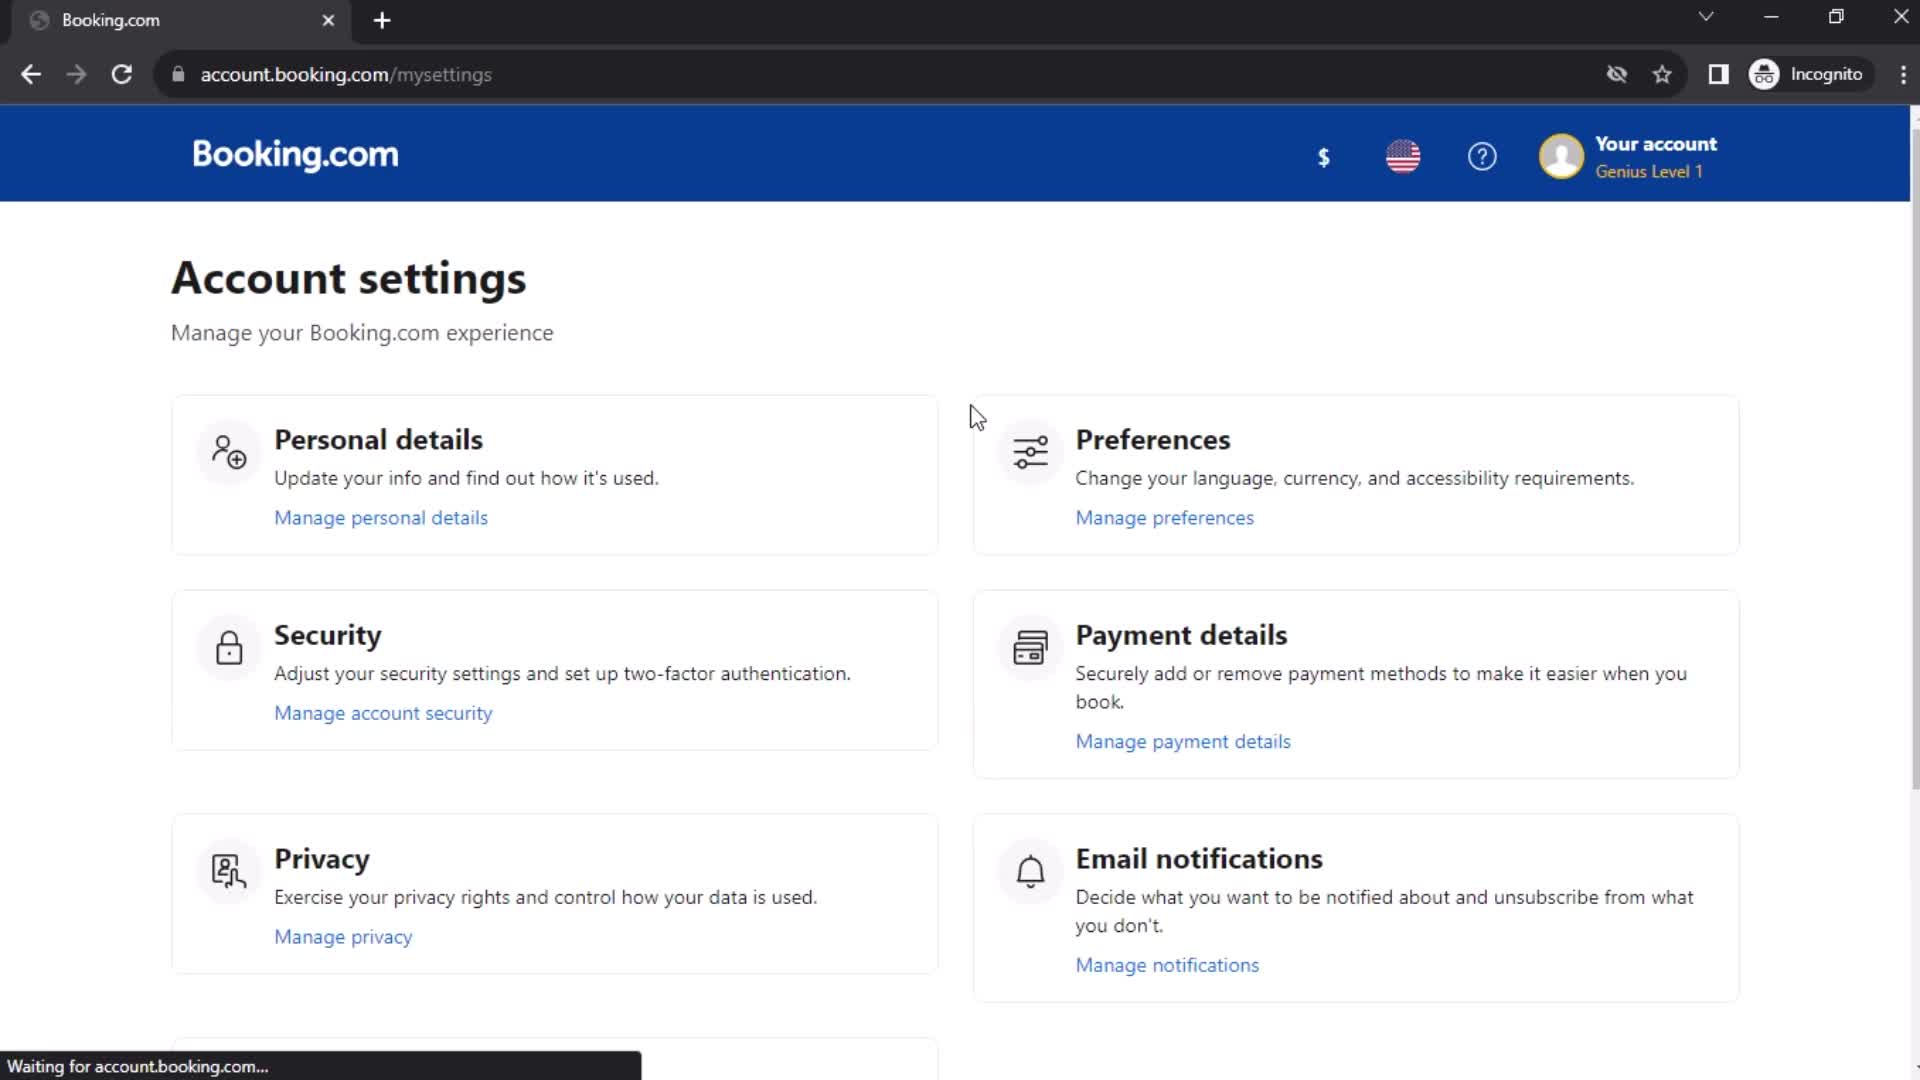Screen dimensions: 1920x1080
Task: Close the Booking.com tab
Action: click(x=328, y=20)
